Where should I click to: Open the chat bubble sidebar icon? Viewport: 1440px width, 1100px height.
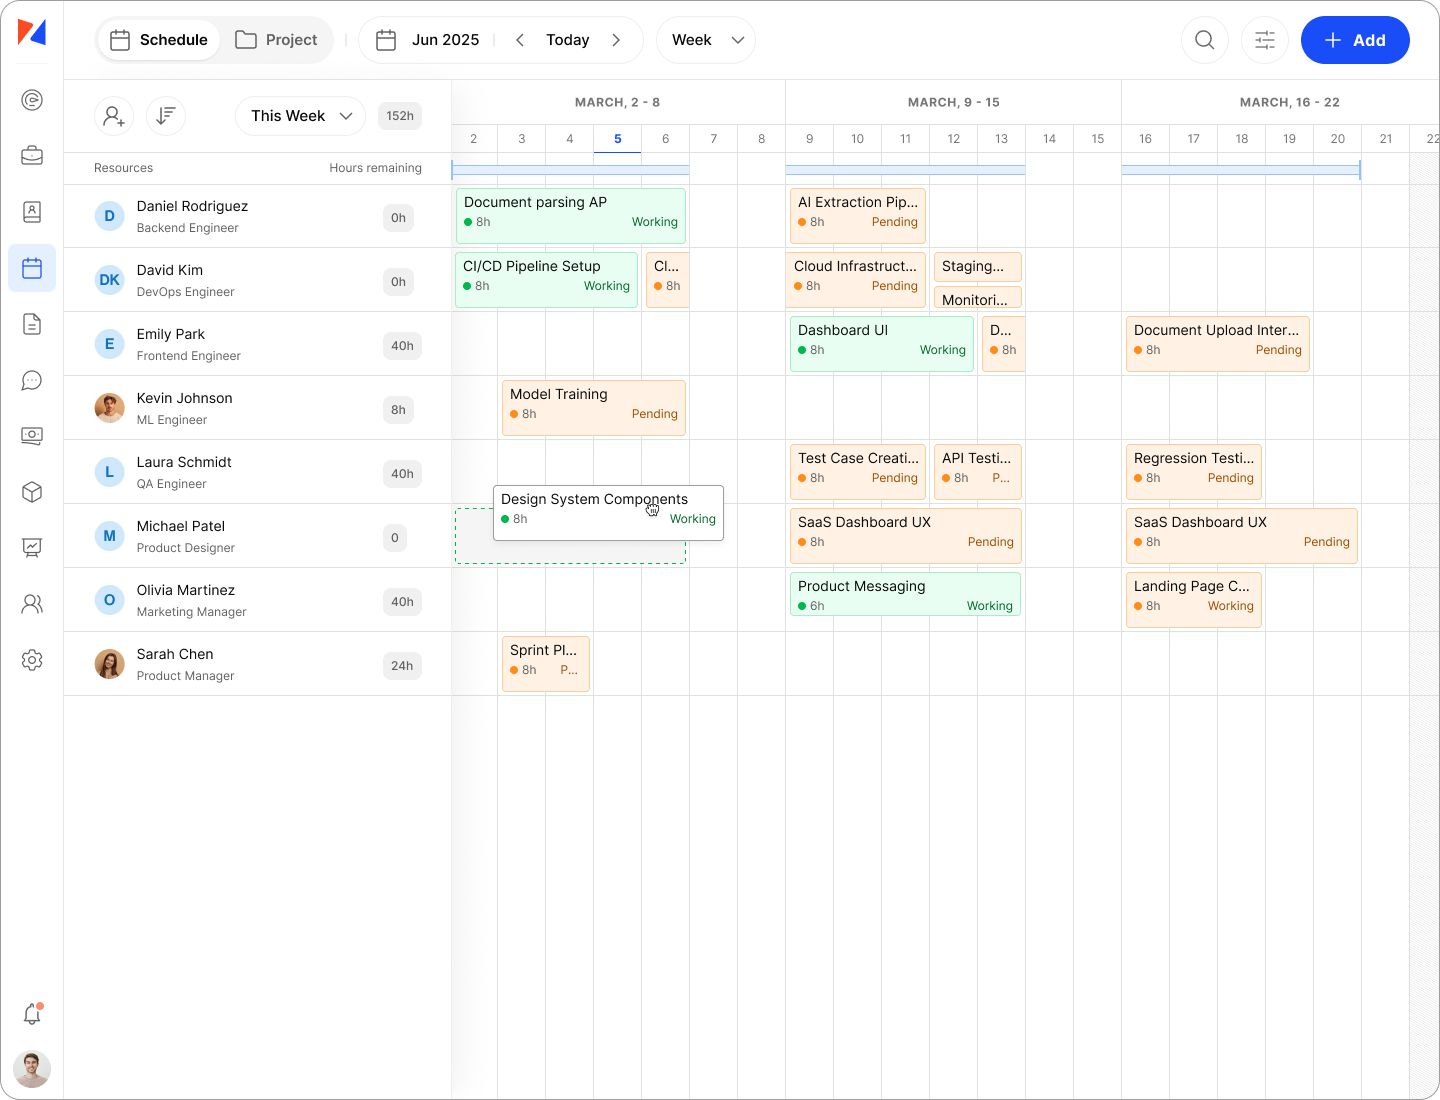click(32, 380)
